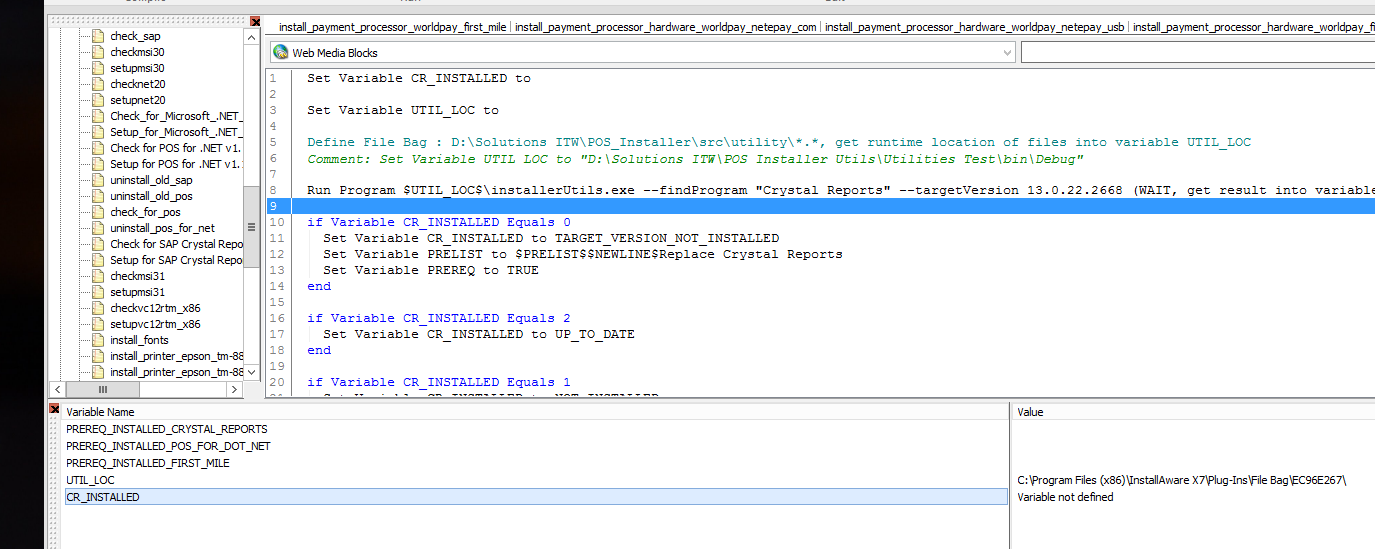Click 'Set Variable PREREQ to TRUE' line

point(431,270)
